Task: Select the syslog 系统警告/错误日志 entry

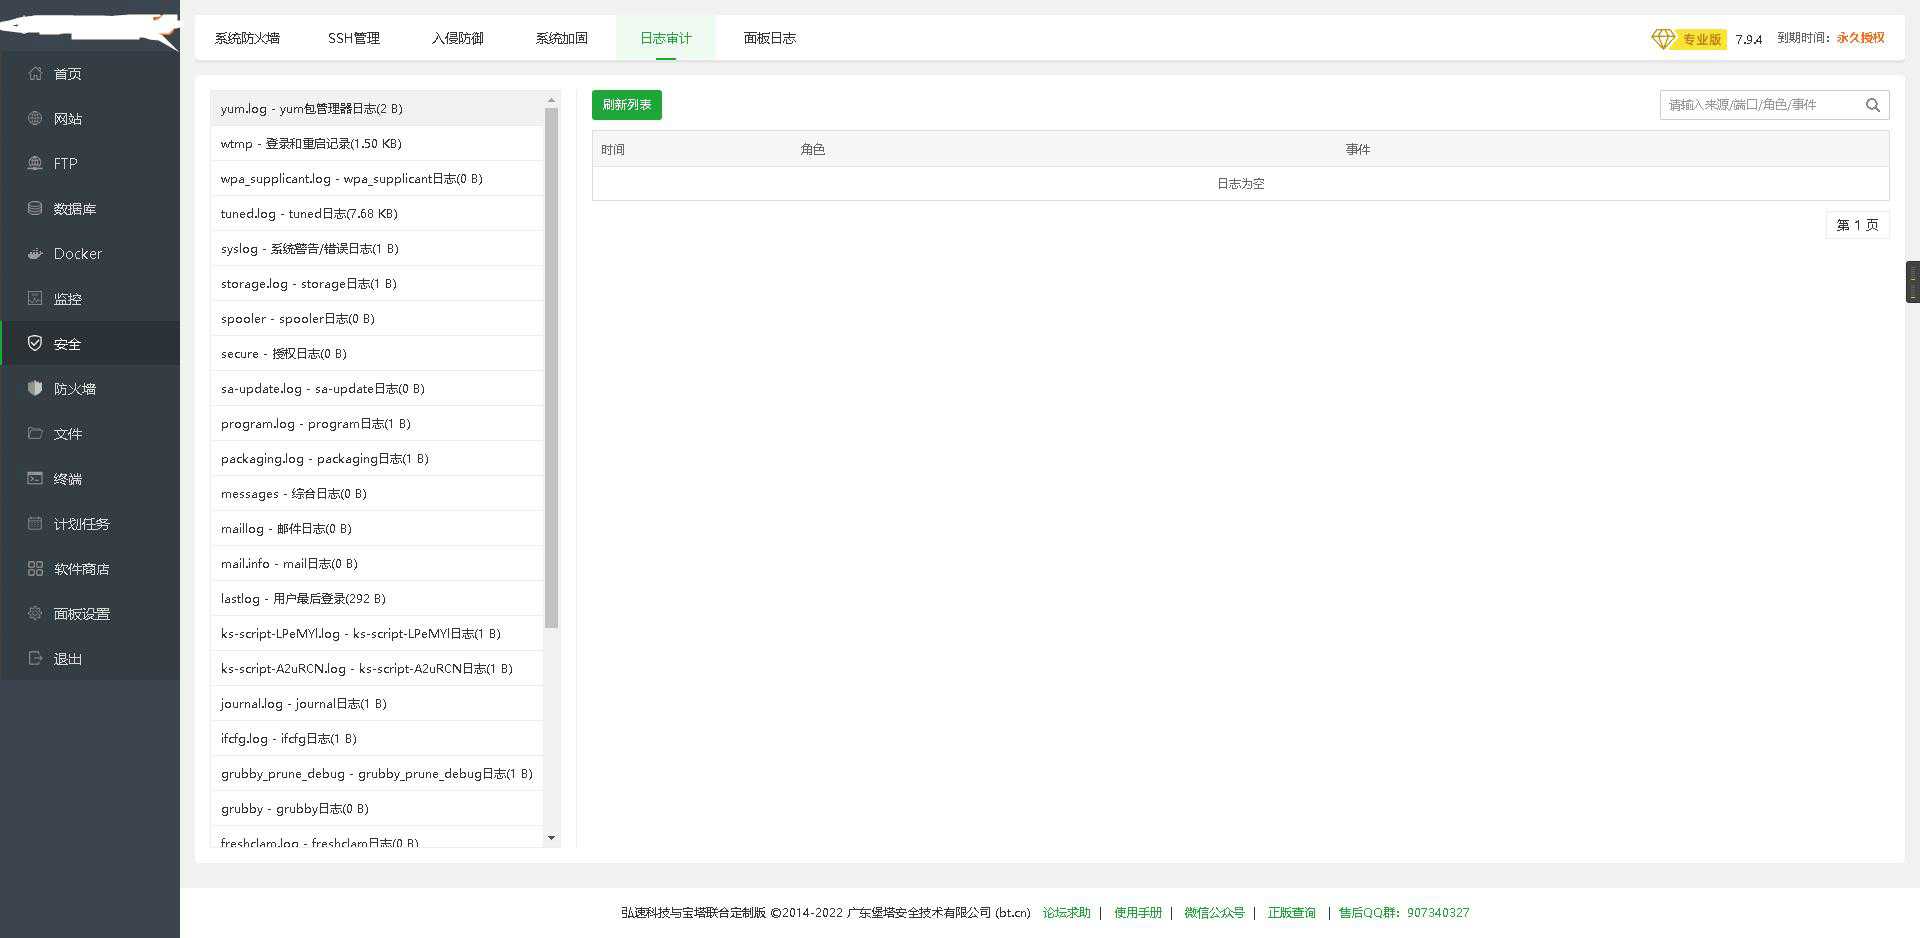Action: coord(377,248)
